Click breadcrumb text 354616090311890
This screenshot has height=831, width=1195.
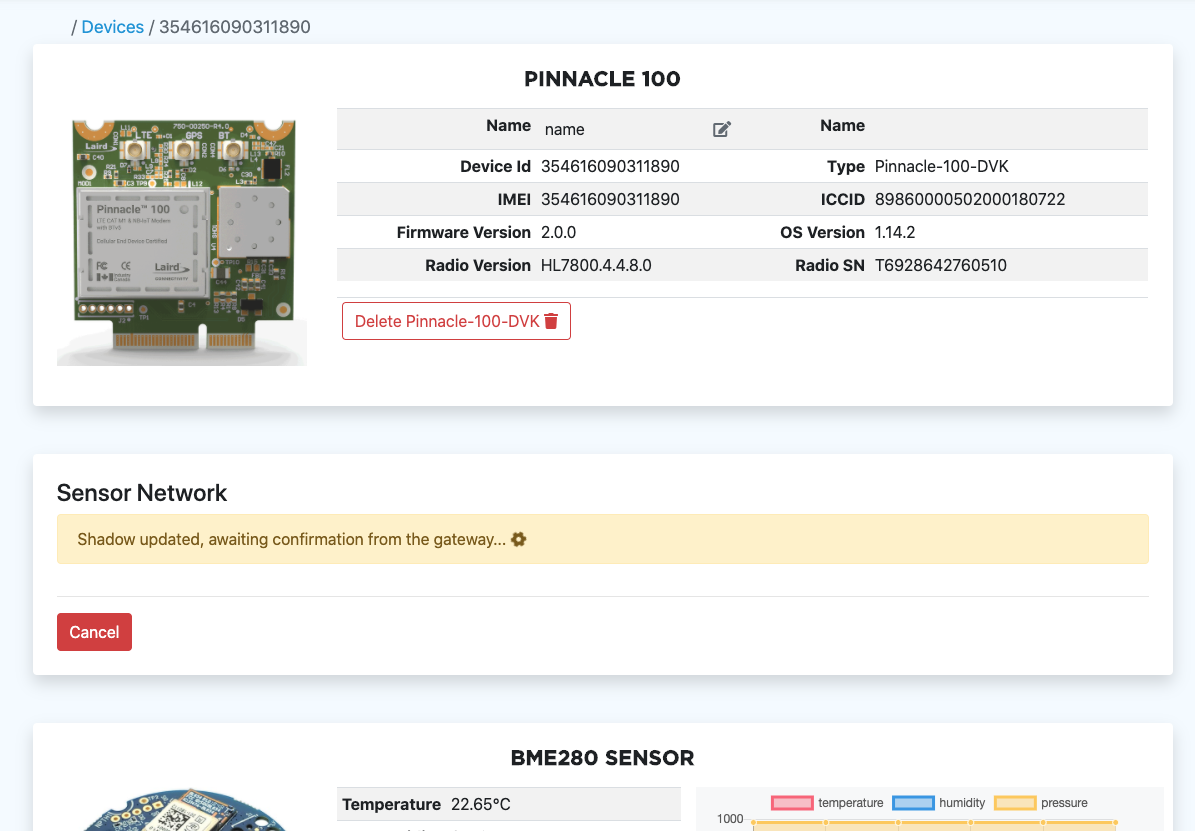click(235, 27)
